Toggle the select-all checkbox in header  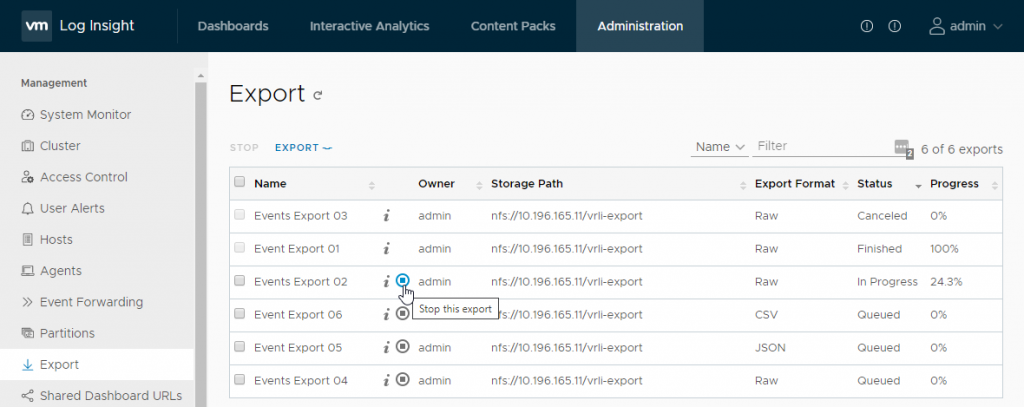tap(239, 182)
